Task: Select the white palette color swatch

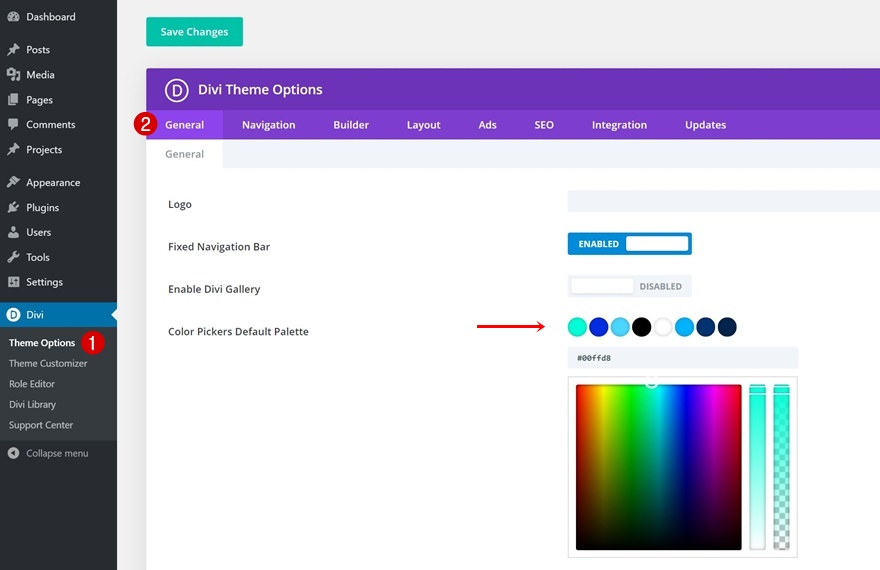Action: (x=663, y=327)
